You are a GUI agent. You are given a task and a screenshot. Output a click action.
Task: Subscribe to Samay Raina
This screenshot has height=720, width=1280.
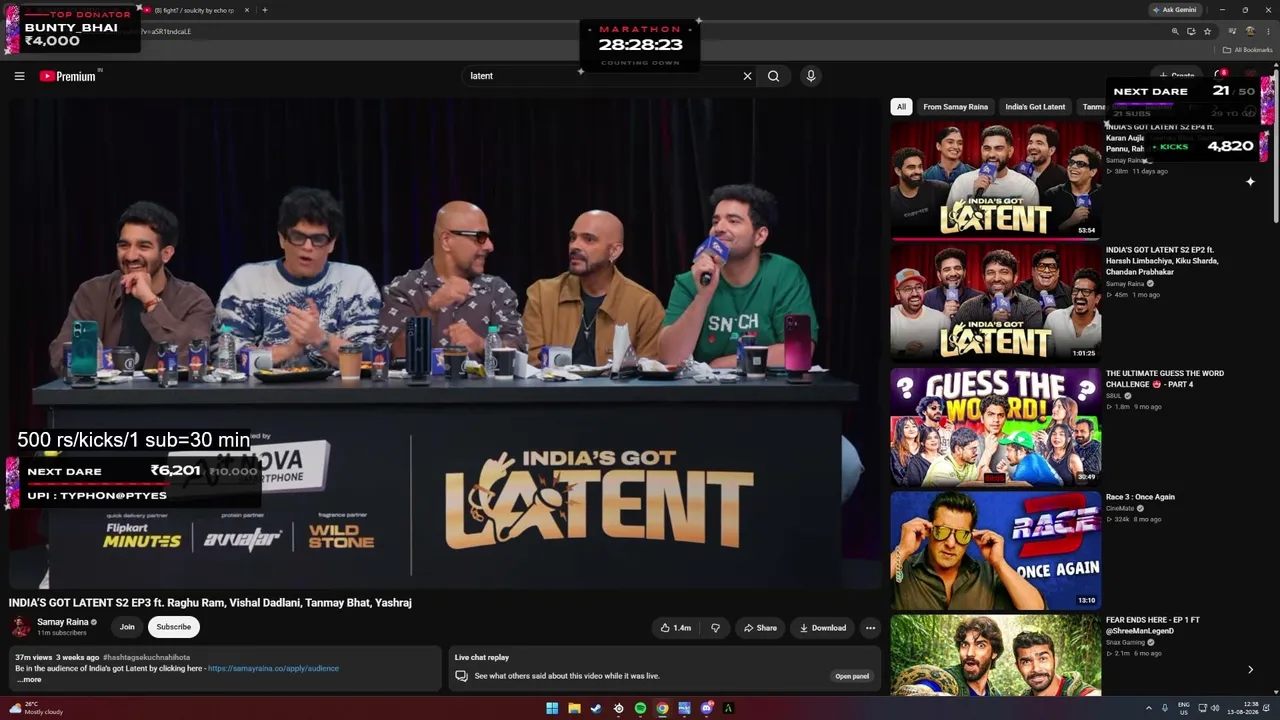click(x=173, y=627)
